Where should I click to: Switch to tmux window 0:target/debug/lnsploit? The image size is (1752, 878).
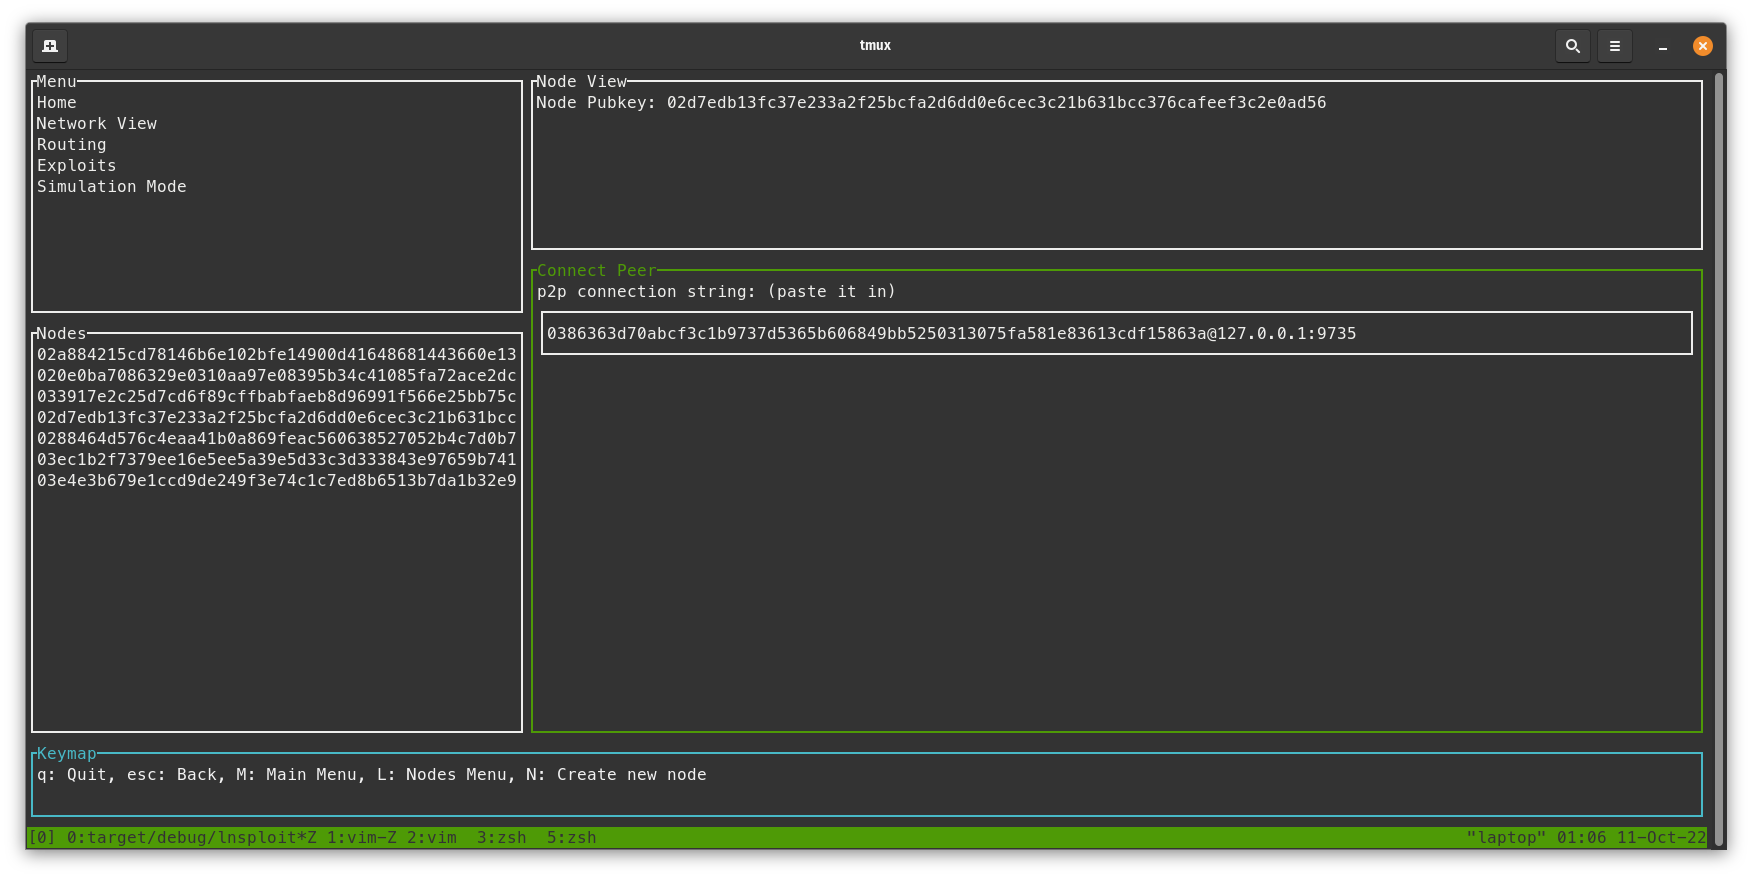click(192, 838)
